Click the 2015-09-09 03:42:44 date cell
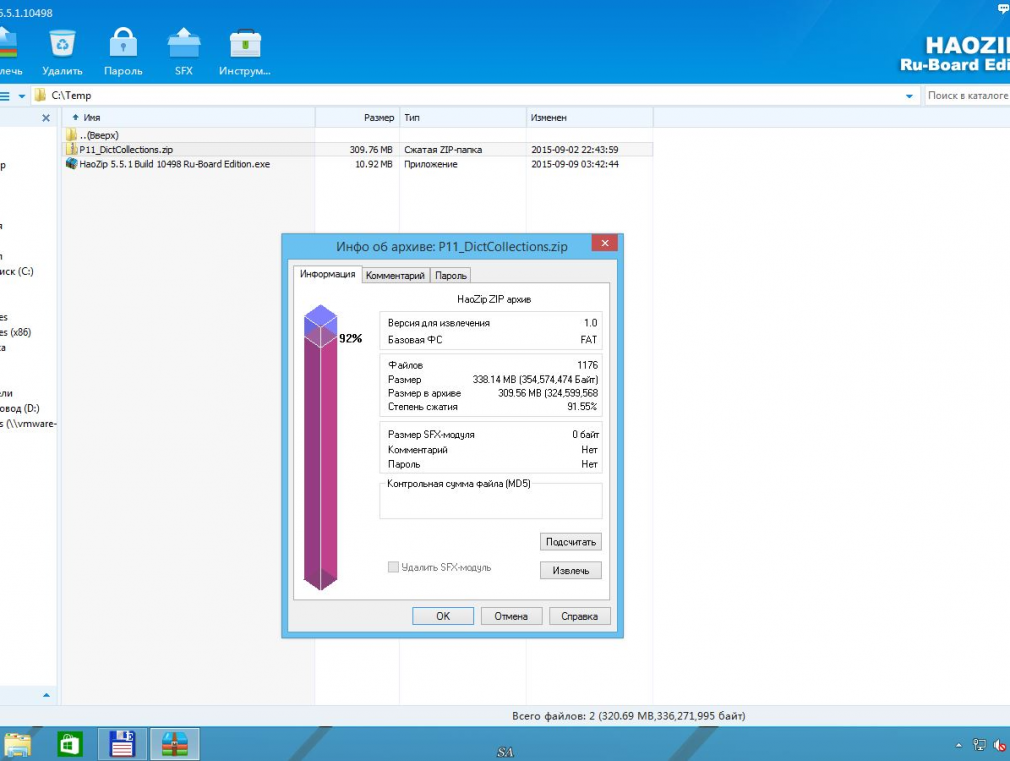 click(575, 164)
